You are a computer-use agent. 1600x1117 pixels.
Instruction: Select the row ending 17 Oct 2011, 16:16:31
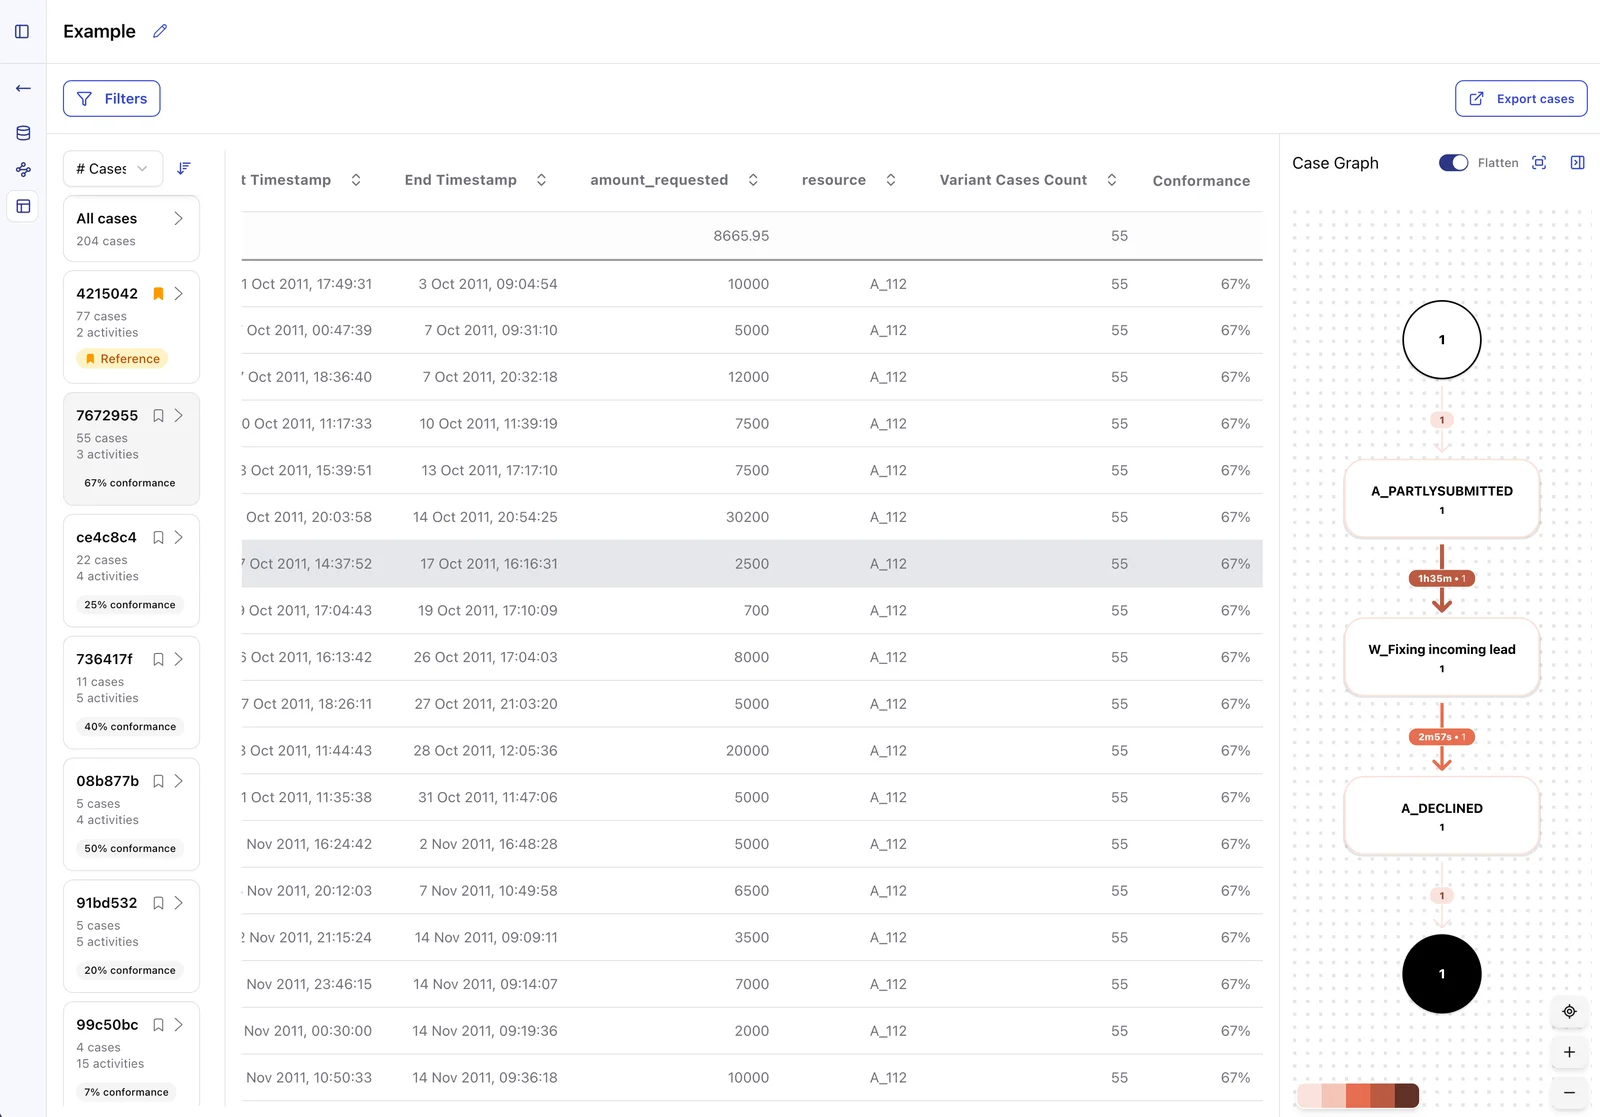tap(751, 564)
